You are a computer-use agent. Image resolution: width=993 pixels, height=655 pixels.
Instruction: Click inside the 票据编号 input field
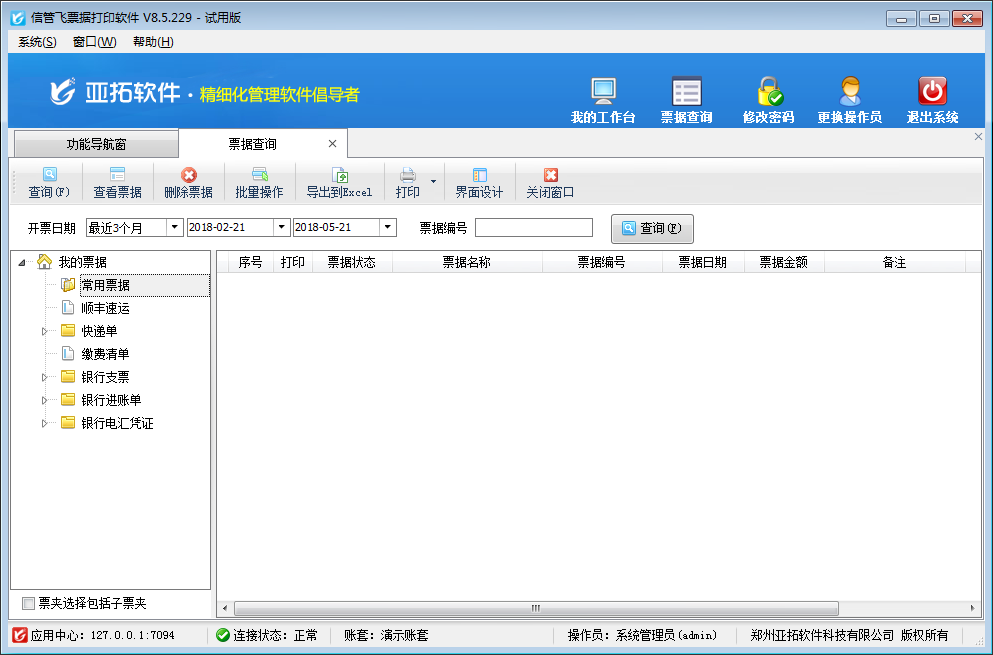click(x=534, y=227)
